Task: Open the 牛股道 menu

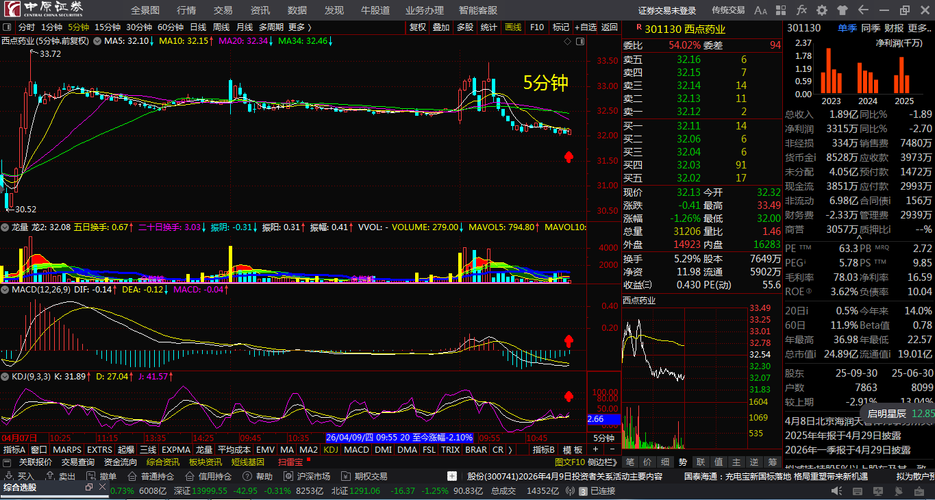Action: (376, 10)
